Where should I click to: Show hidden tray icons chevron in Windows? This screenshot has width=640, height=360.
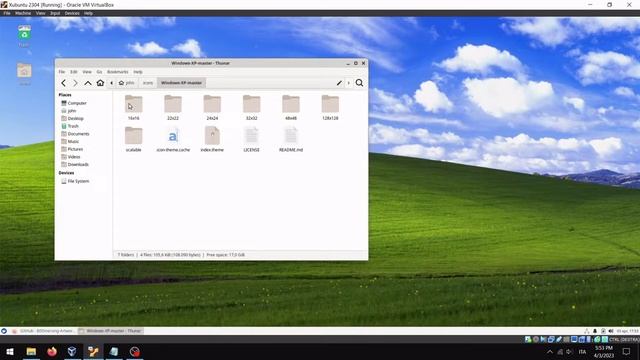click(x=550, y=352)
